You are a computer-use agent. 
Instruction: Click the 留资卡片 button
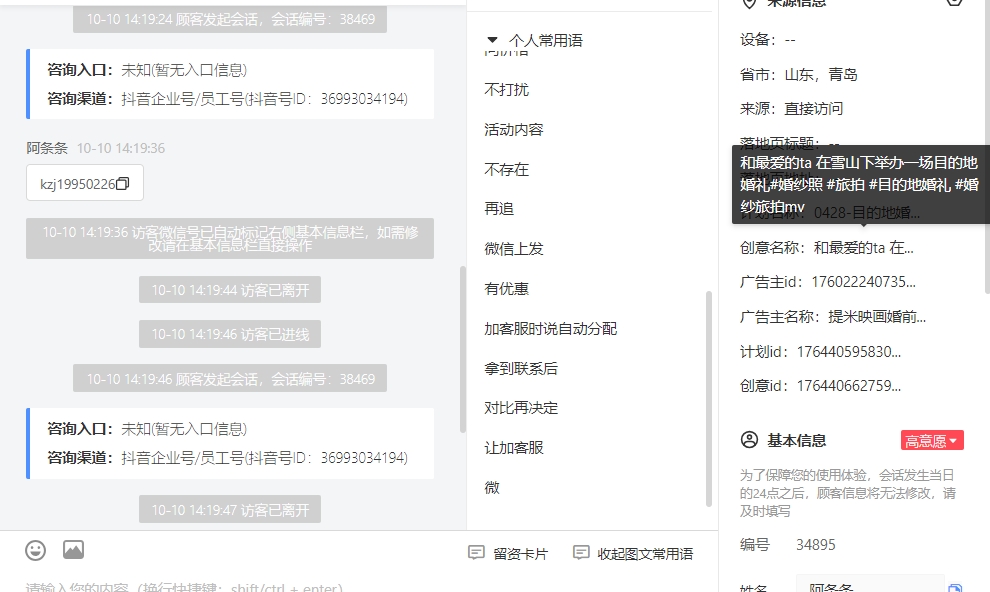click(508, 554)
